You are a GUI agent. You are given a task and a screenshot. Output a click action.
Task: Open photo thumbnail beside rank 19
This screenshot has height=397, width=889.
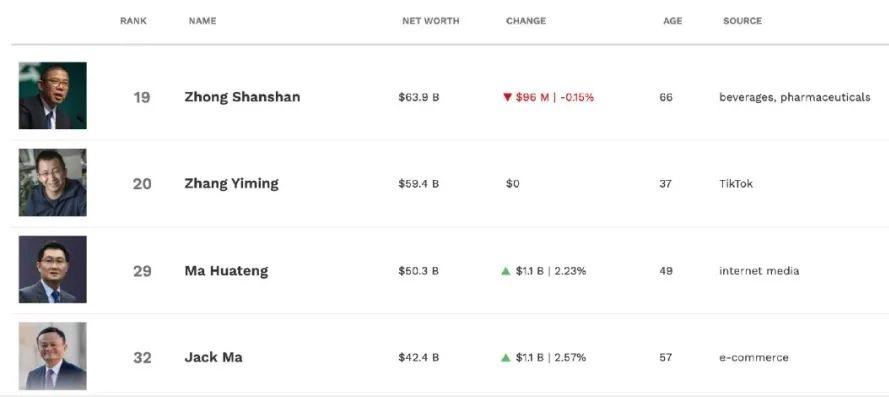tap(53, 95)
